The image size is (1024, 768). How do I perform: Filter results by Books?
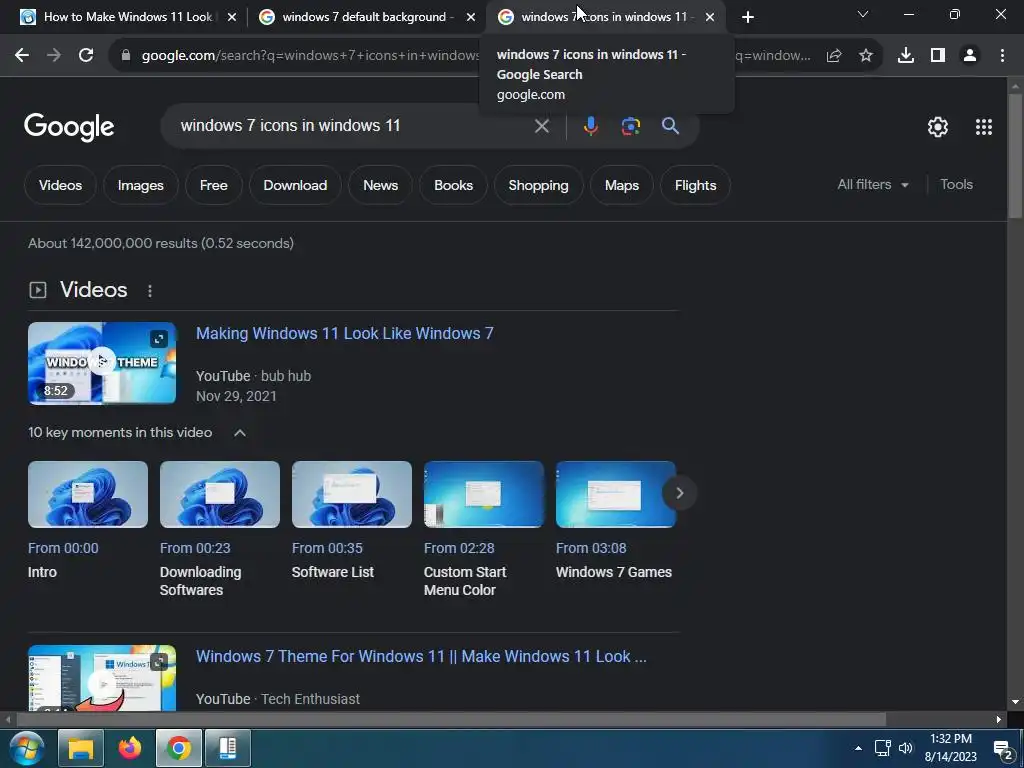pyautogui.click(x=453, y=185)
